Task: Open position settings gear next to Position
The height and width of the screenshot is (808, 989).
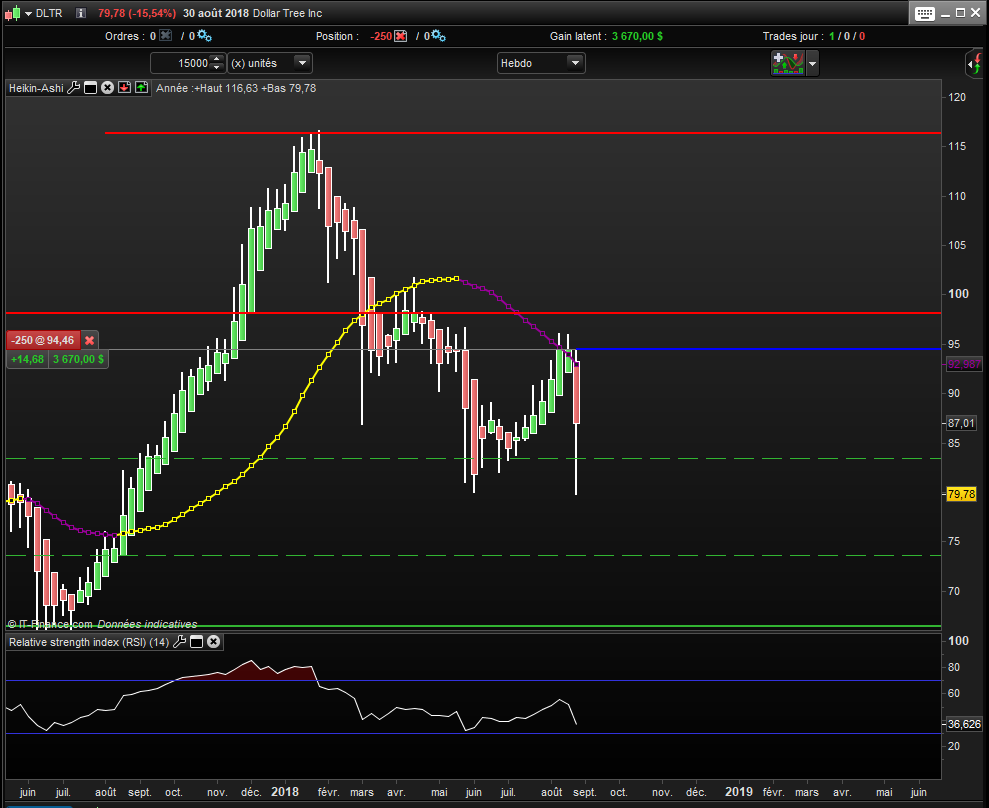Action: click(438, 36)
